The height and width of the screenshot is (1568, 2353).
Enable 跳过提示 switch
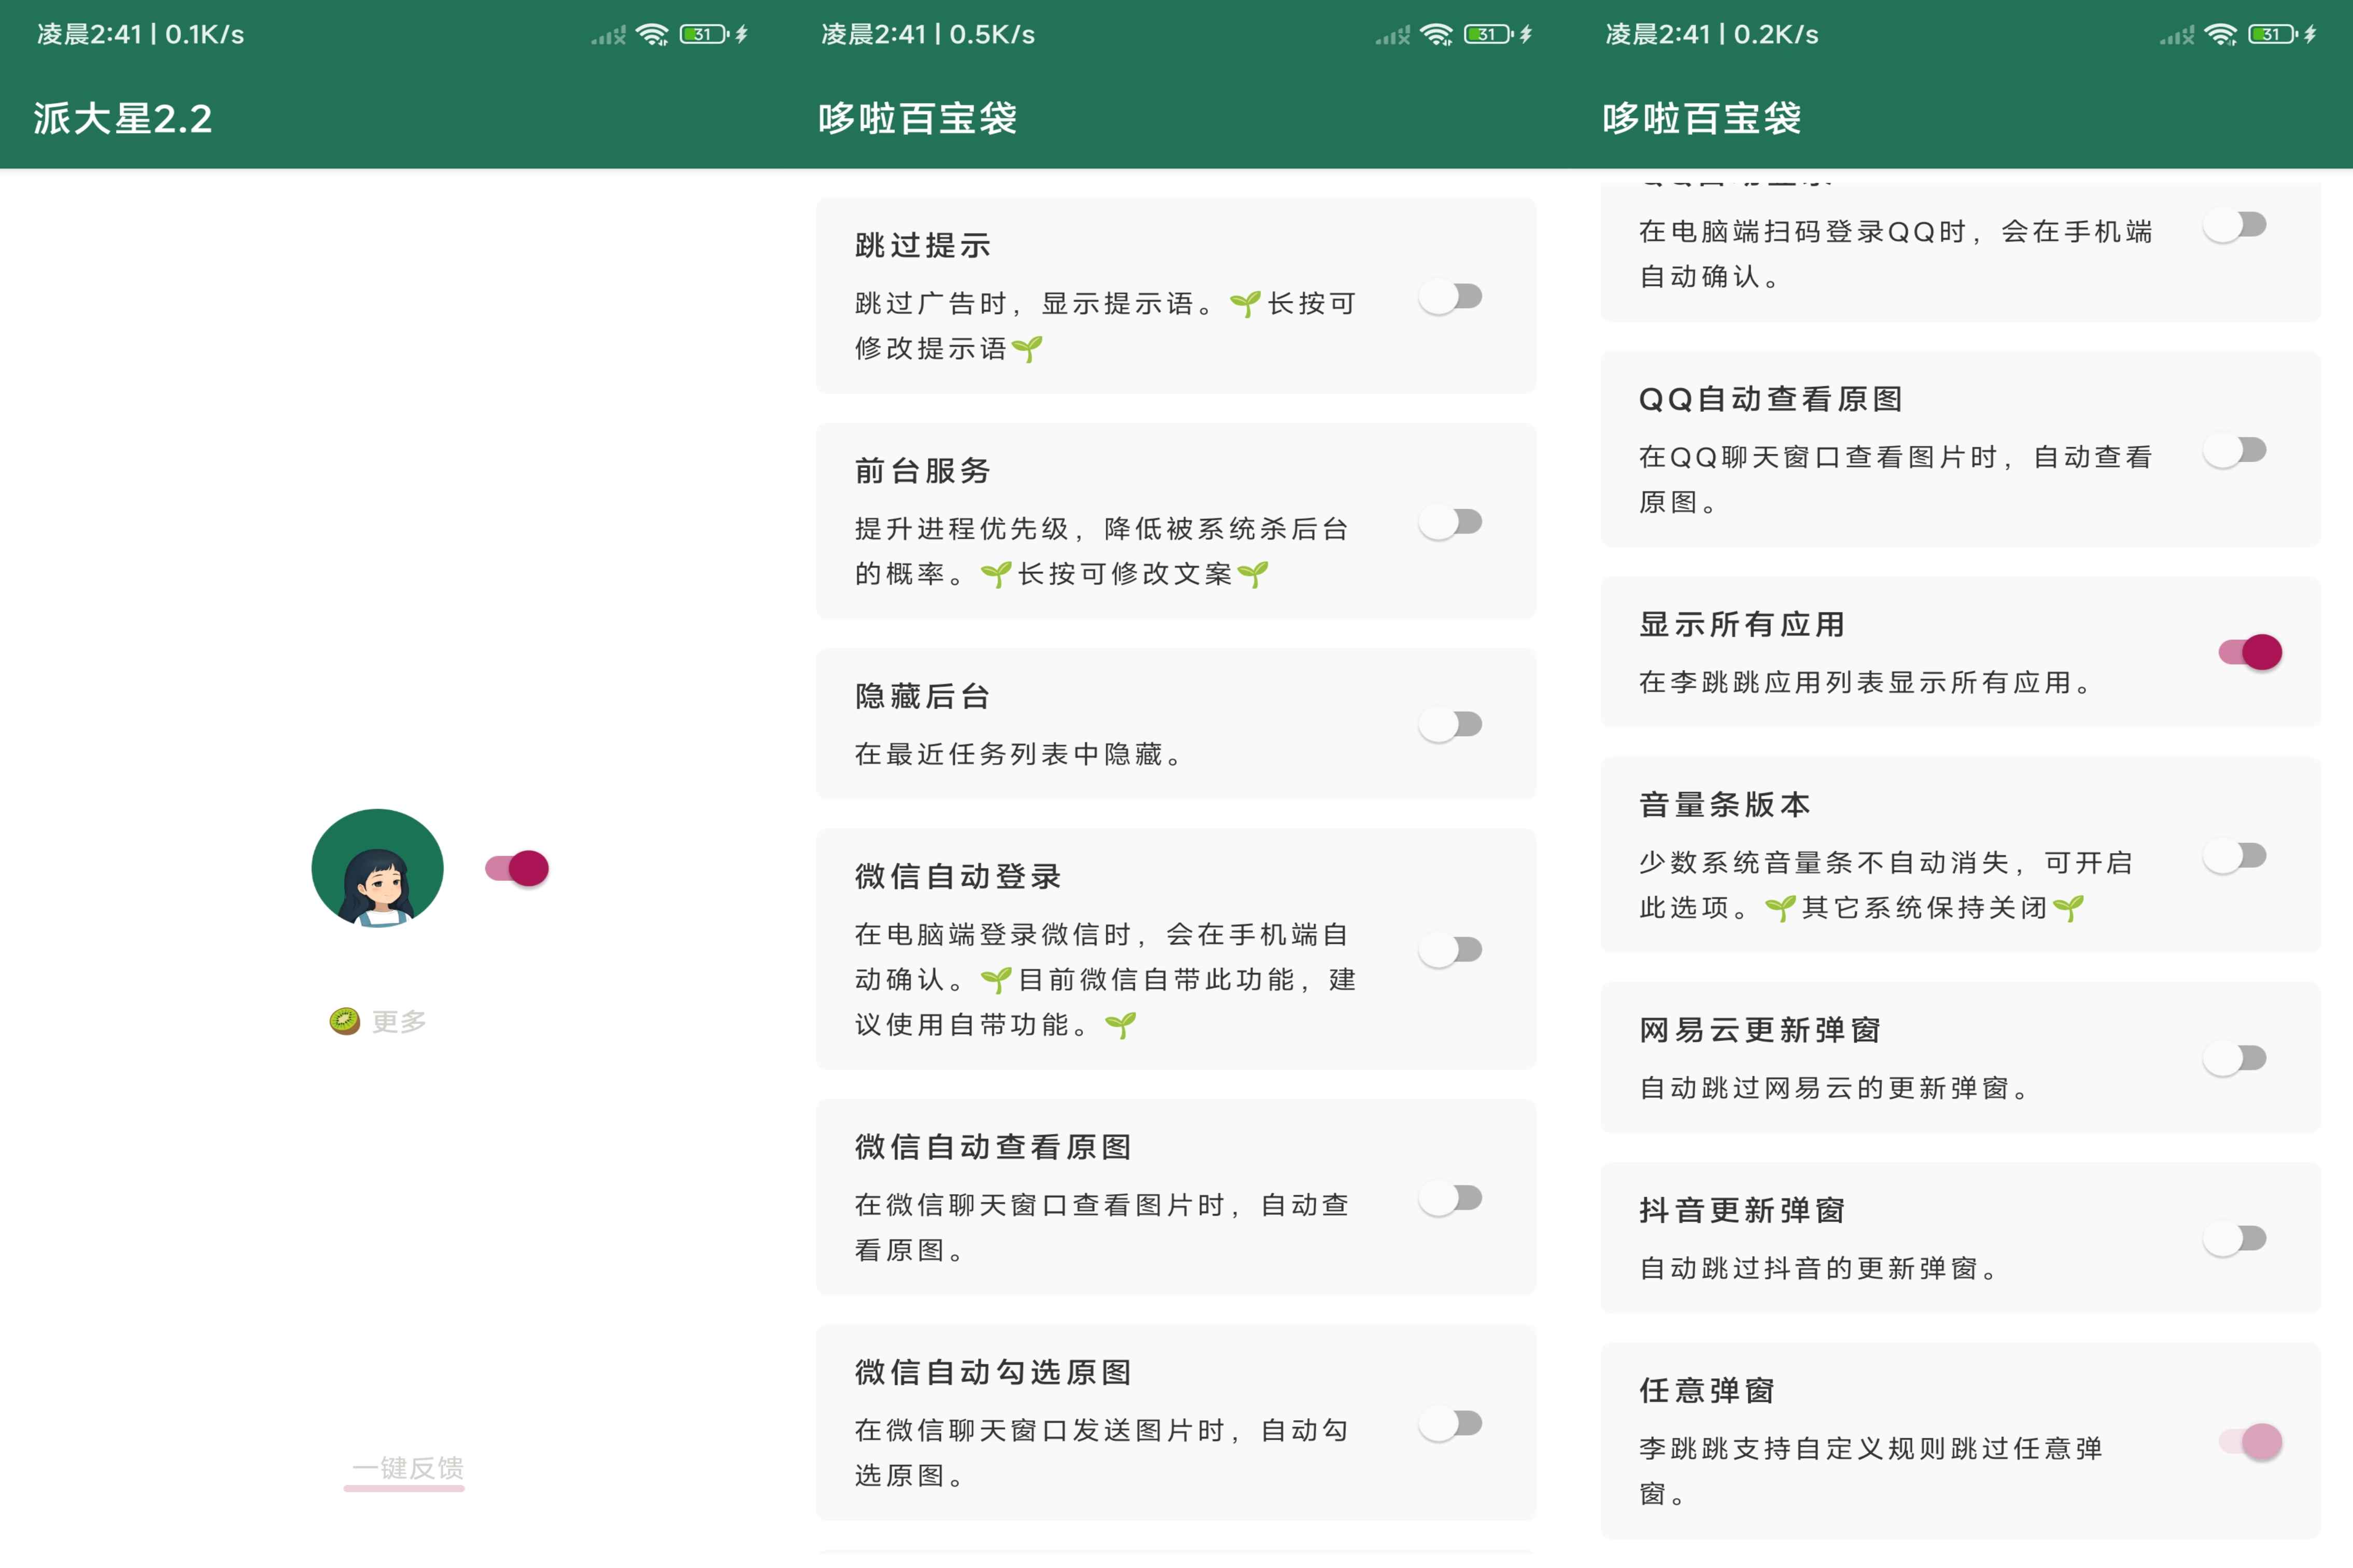(1451, 297)
